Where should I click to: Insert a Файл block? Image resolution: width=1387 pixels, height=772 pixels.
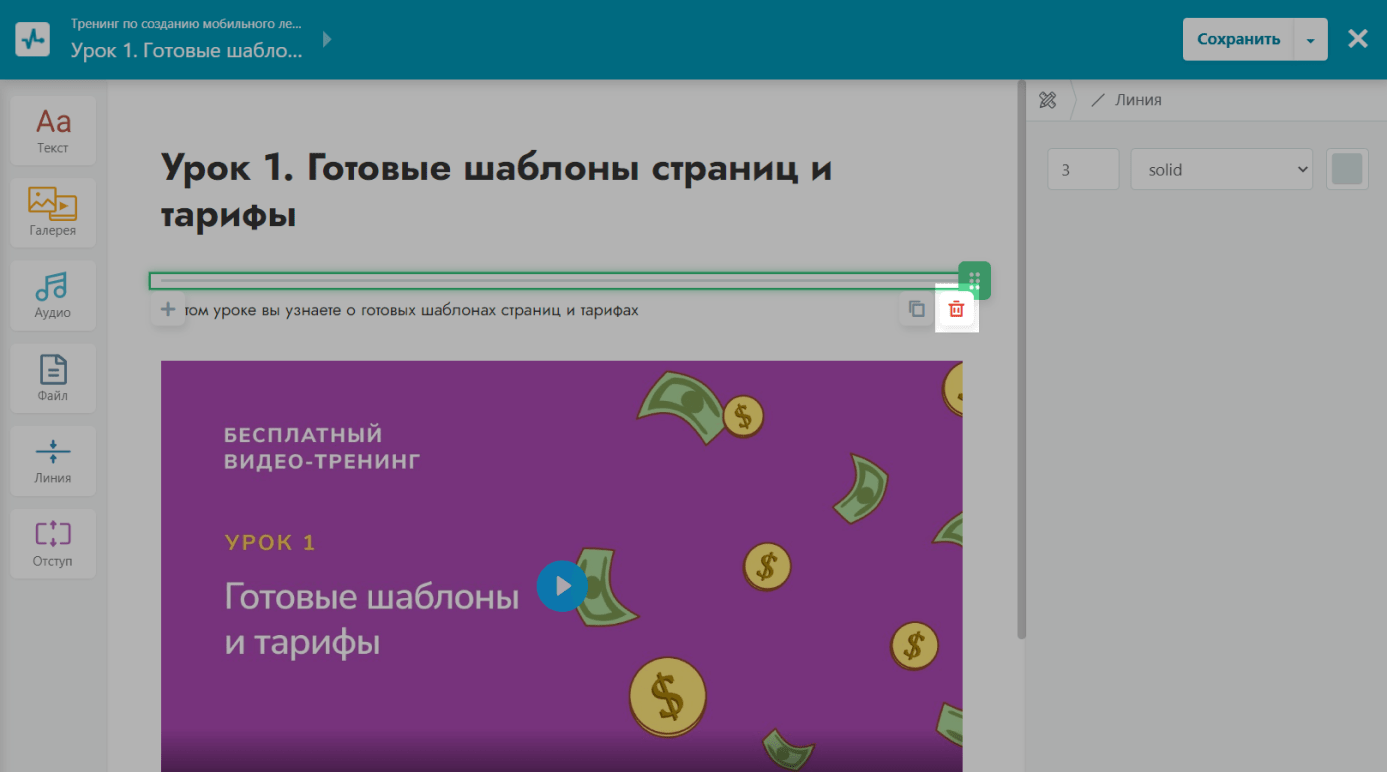click(53, 378)
